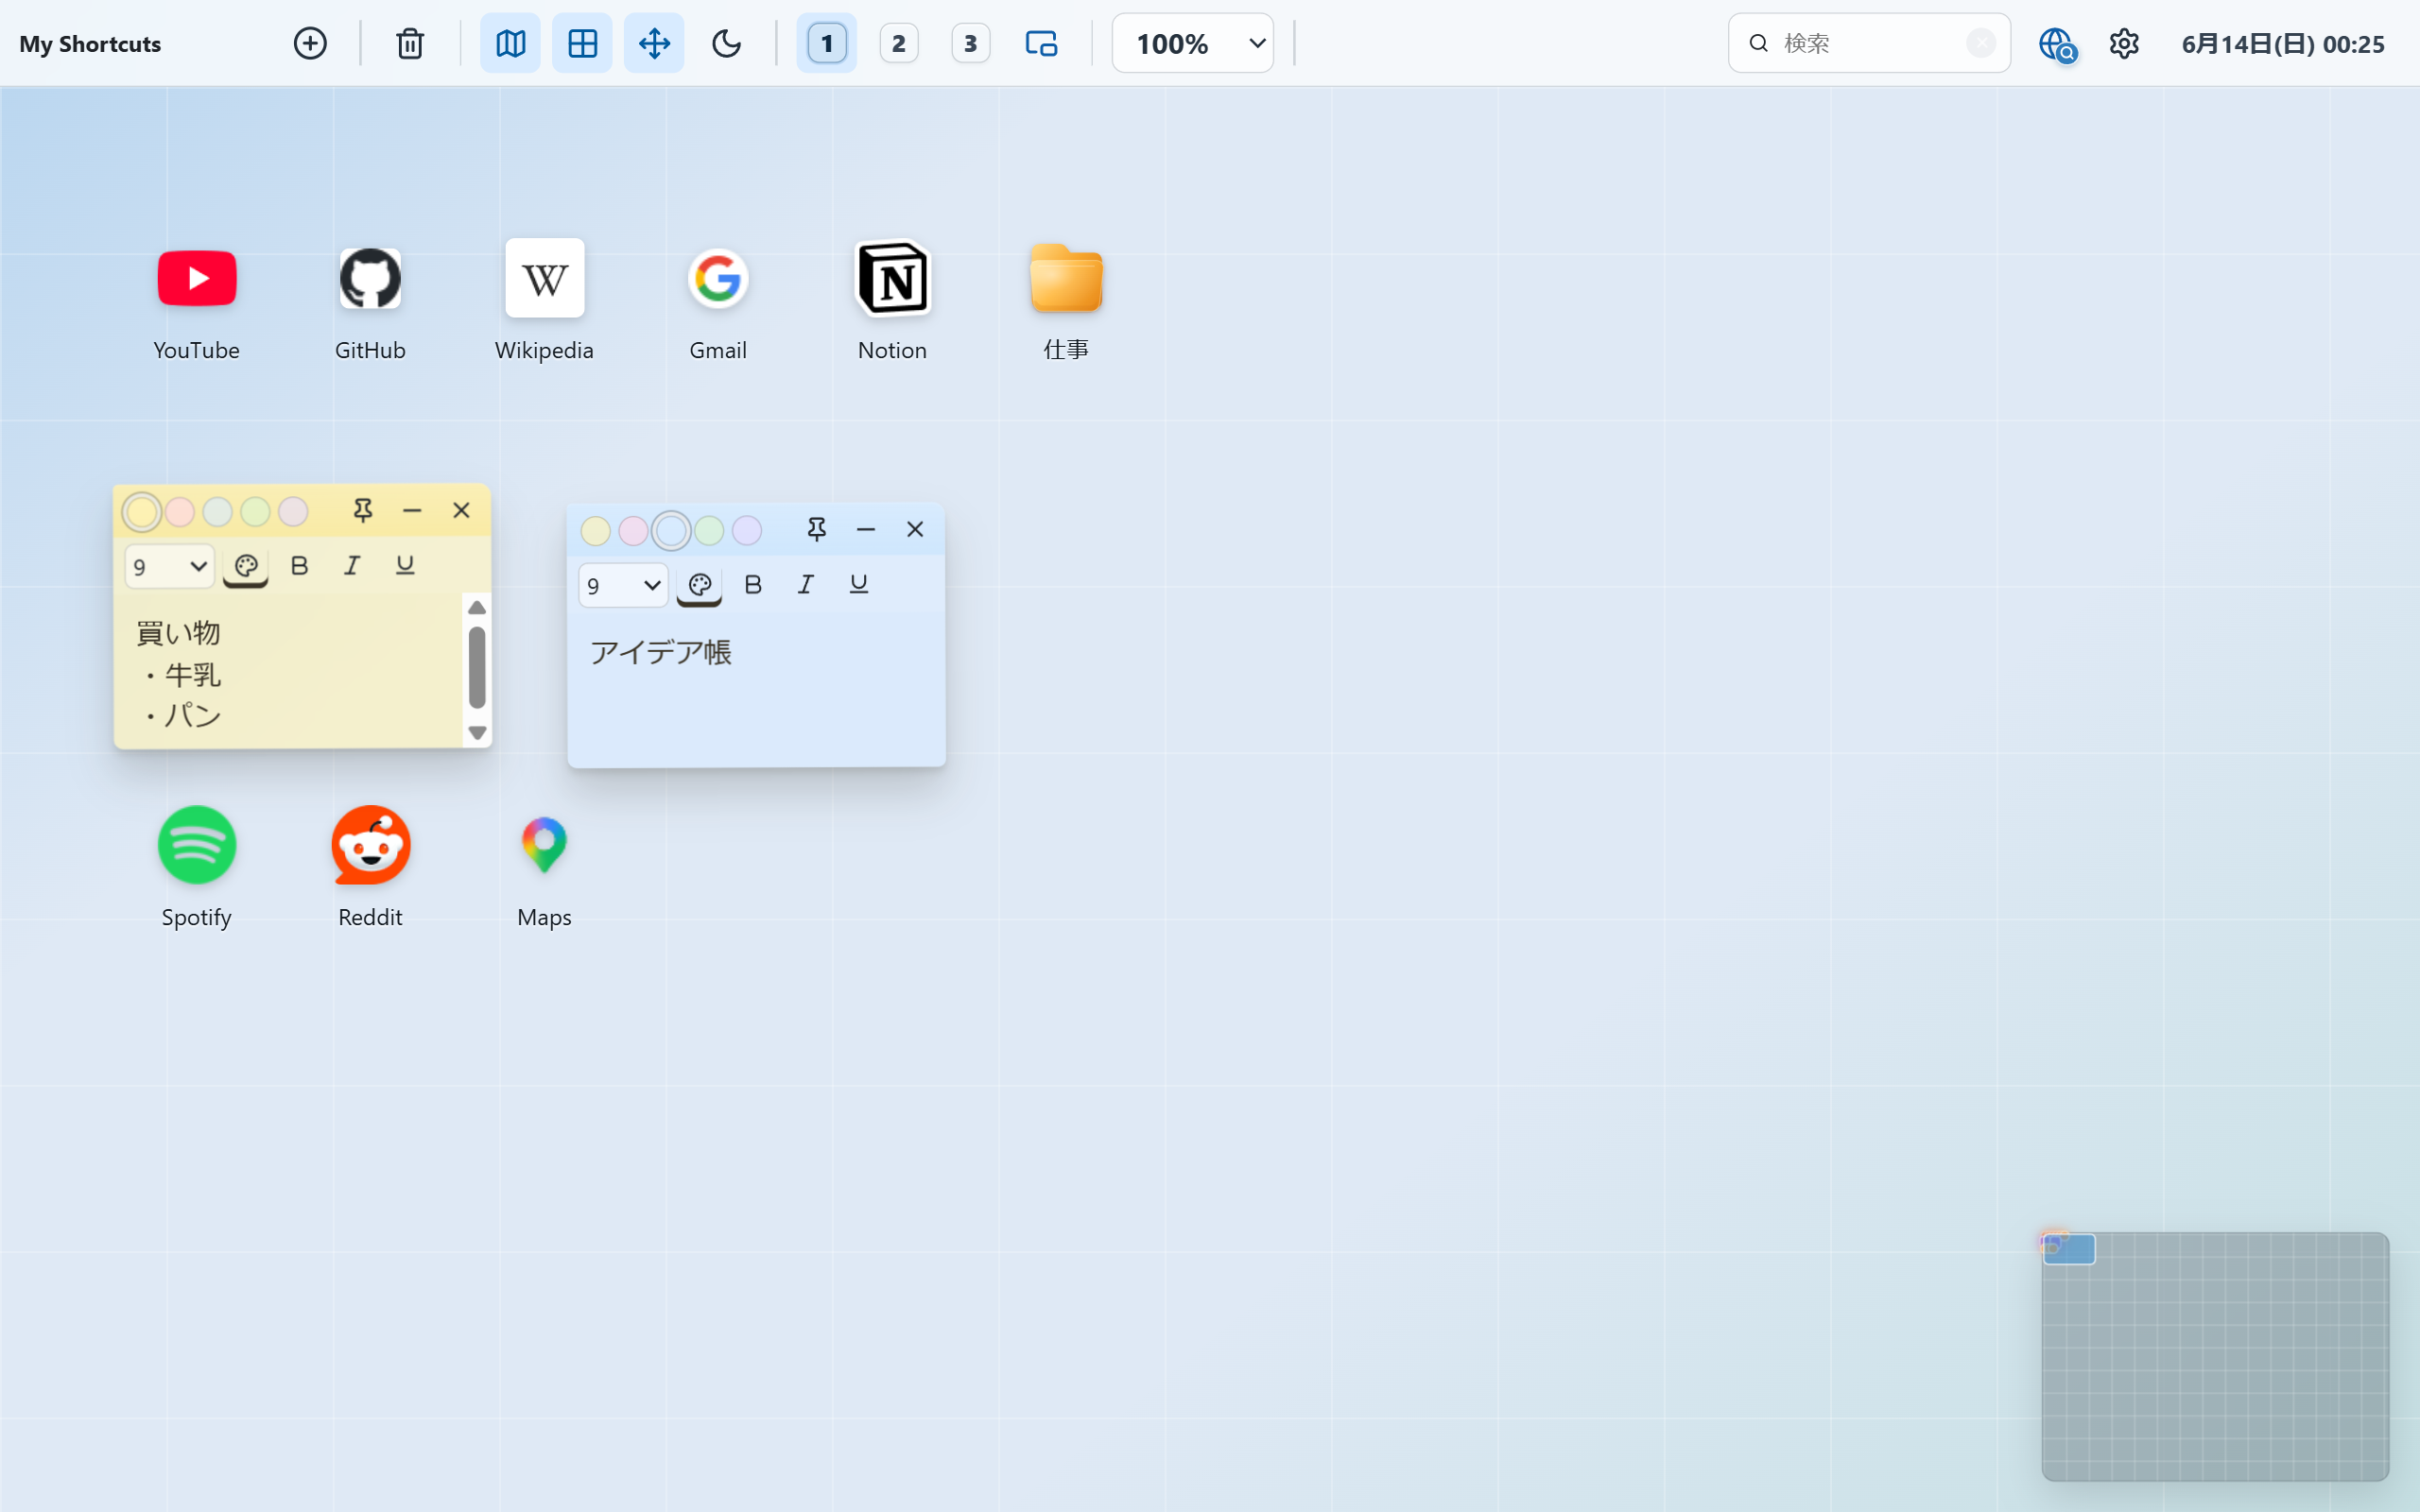Toggle underline in 買い物 note
Viewport: 2420px width, 1512px height.
(405, 566)
